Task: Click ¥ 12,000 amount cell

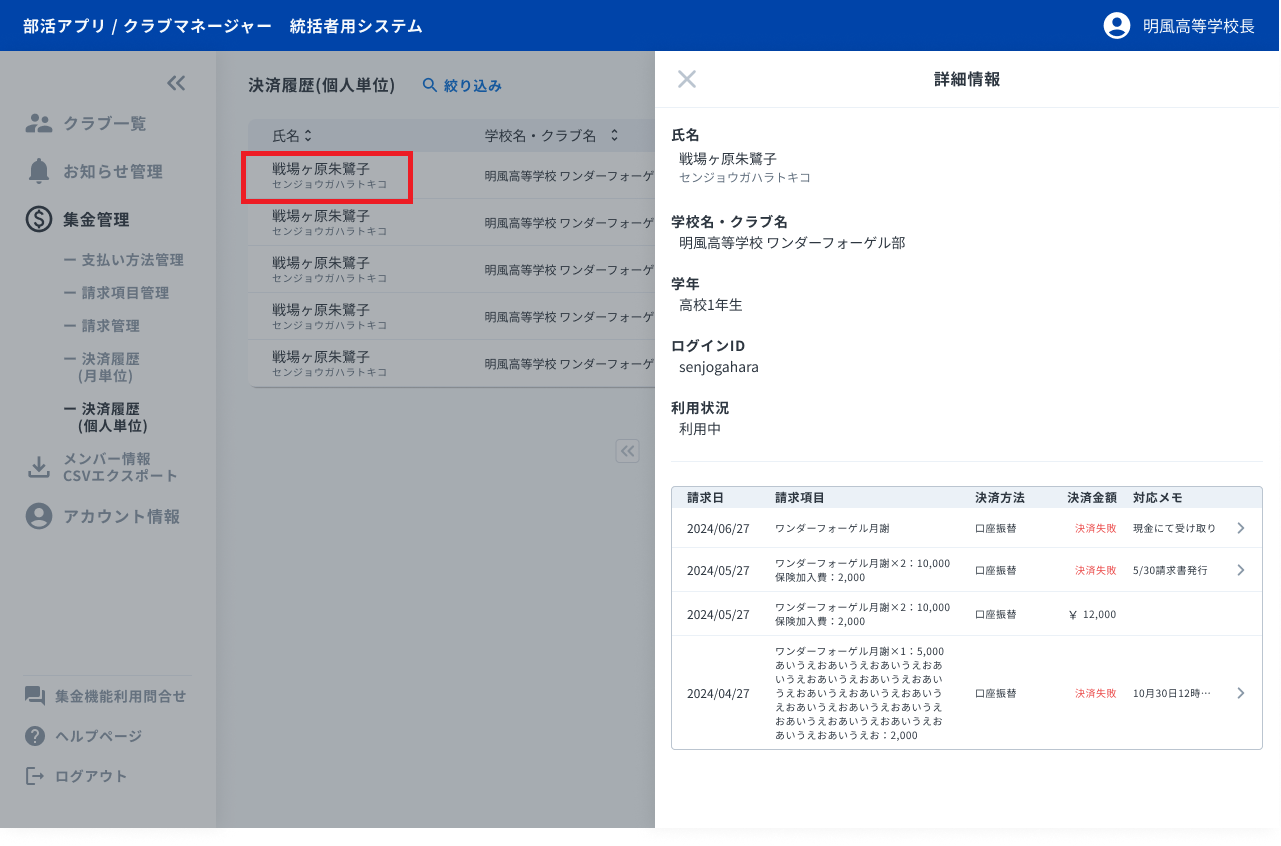Action: pos(1092,614)
